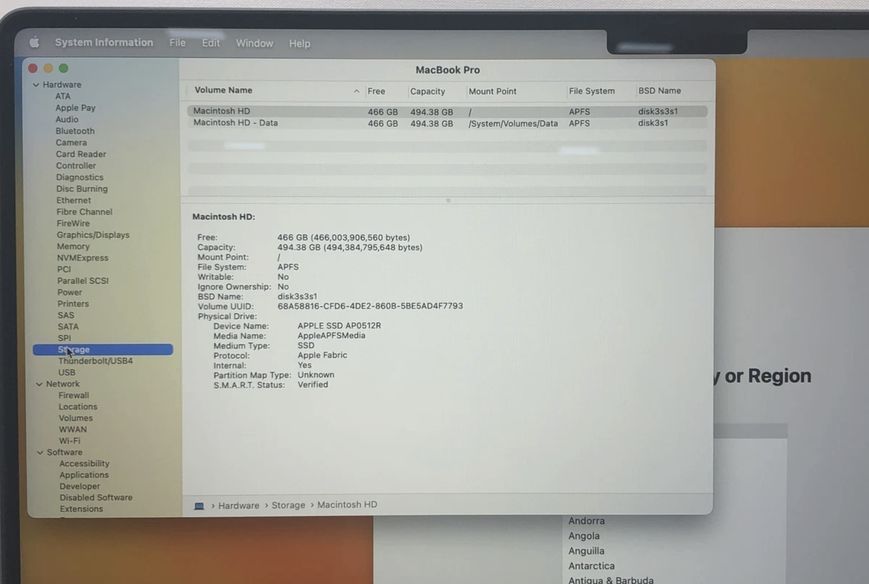869x584 pixels.
Task: Select Camera in the sidebar
Action: point(71,143)
